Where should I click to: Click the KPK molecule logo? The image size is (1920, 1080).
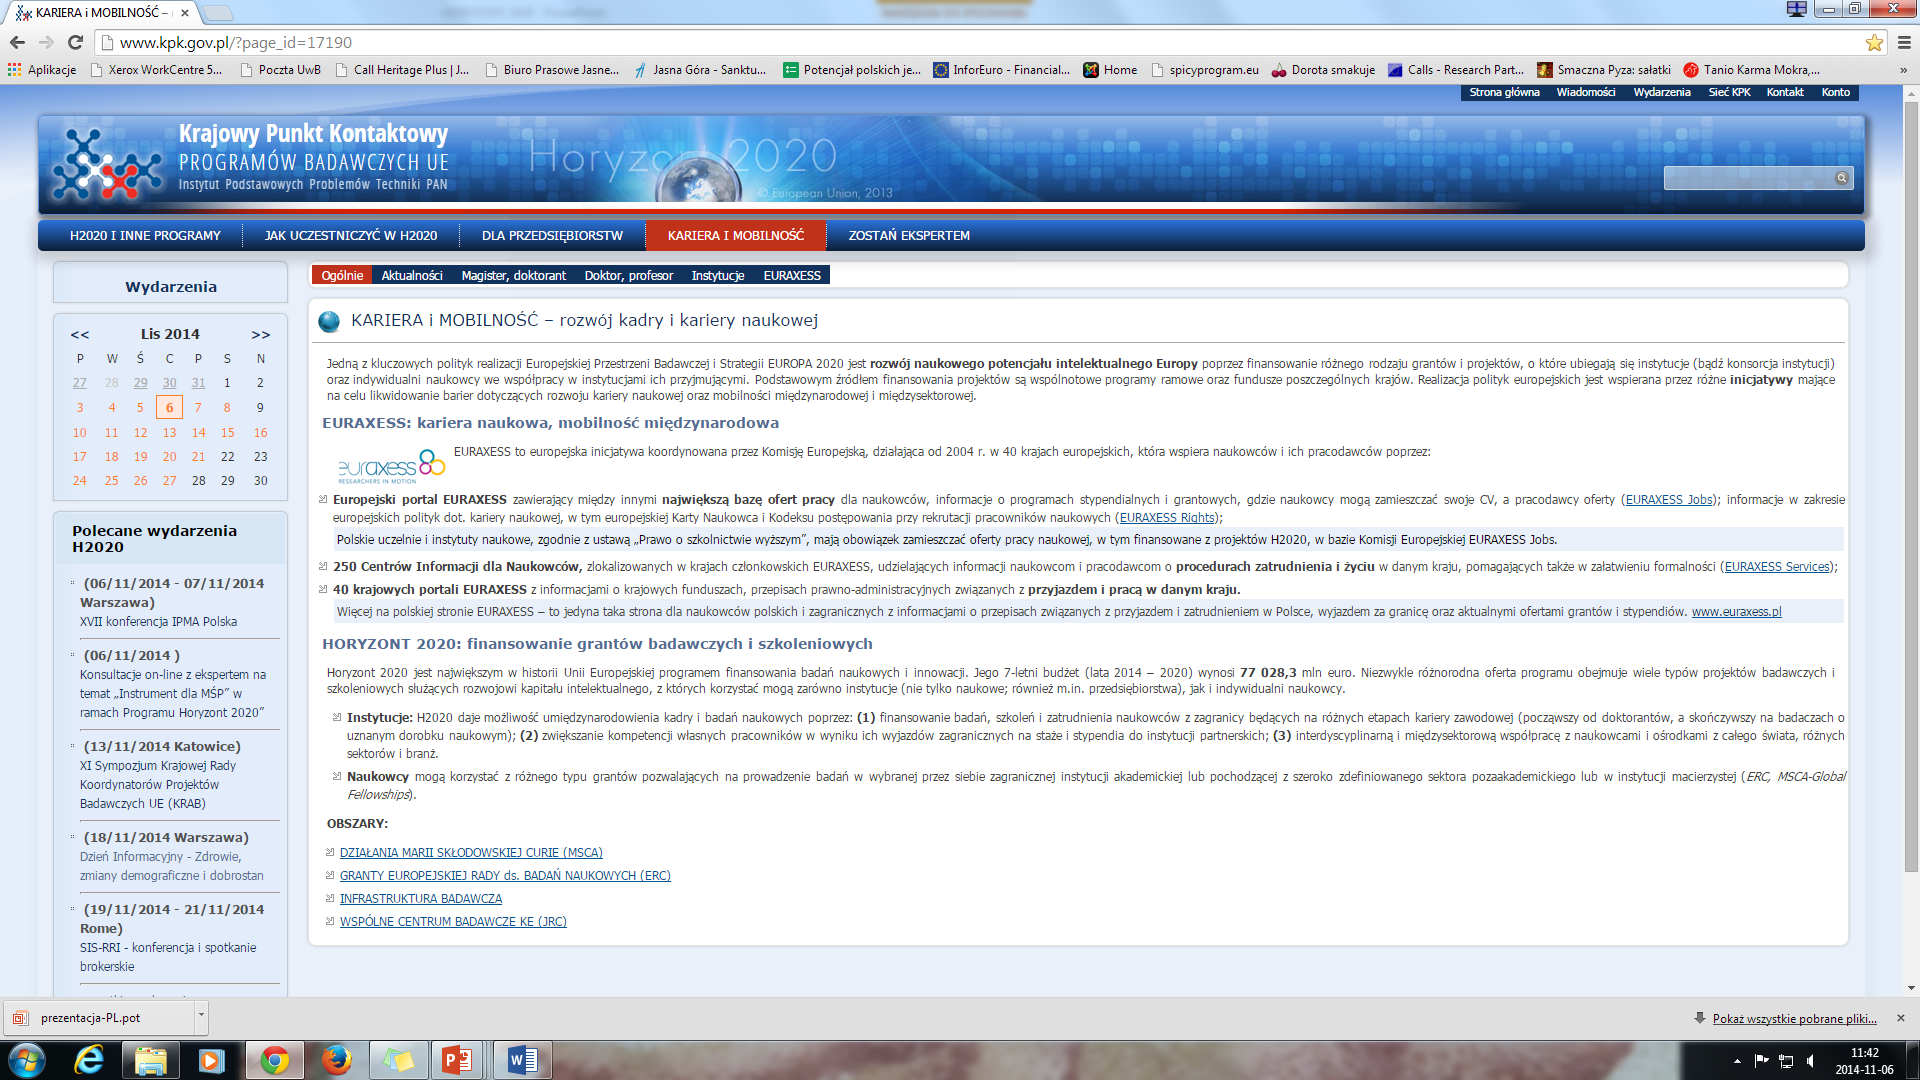point(107,164)
